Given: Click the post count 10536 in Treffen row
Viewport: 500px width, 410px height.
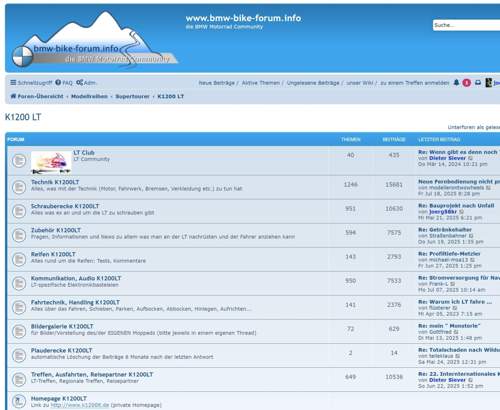Looking at the screenshot, I should (x=394, y=377).
